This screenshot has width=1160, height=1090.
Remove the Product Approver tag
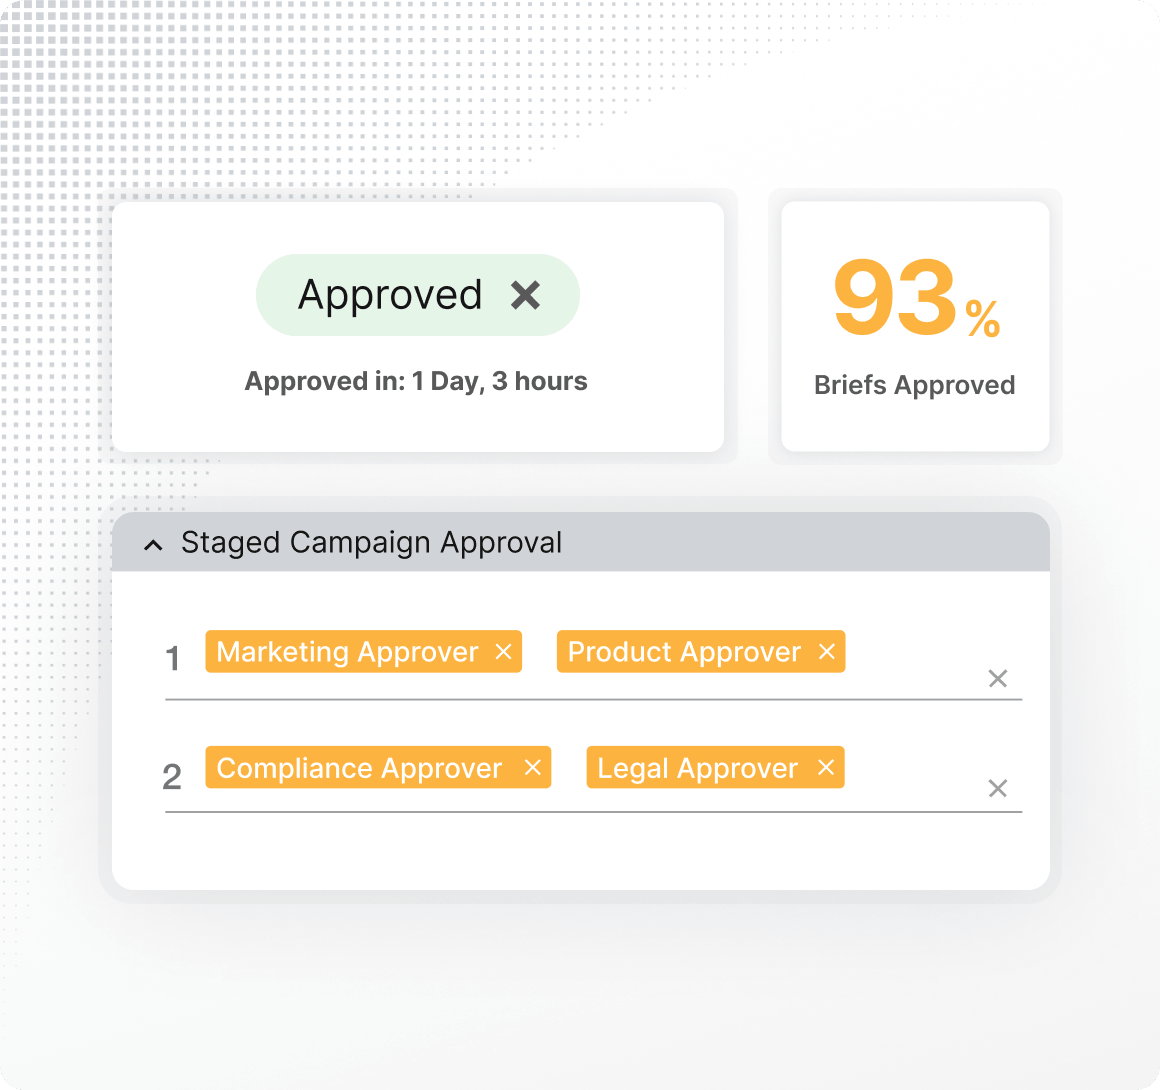[x=827, y=651]
